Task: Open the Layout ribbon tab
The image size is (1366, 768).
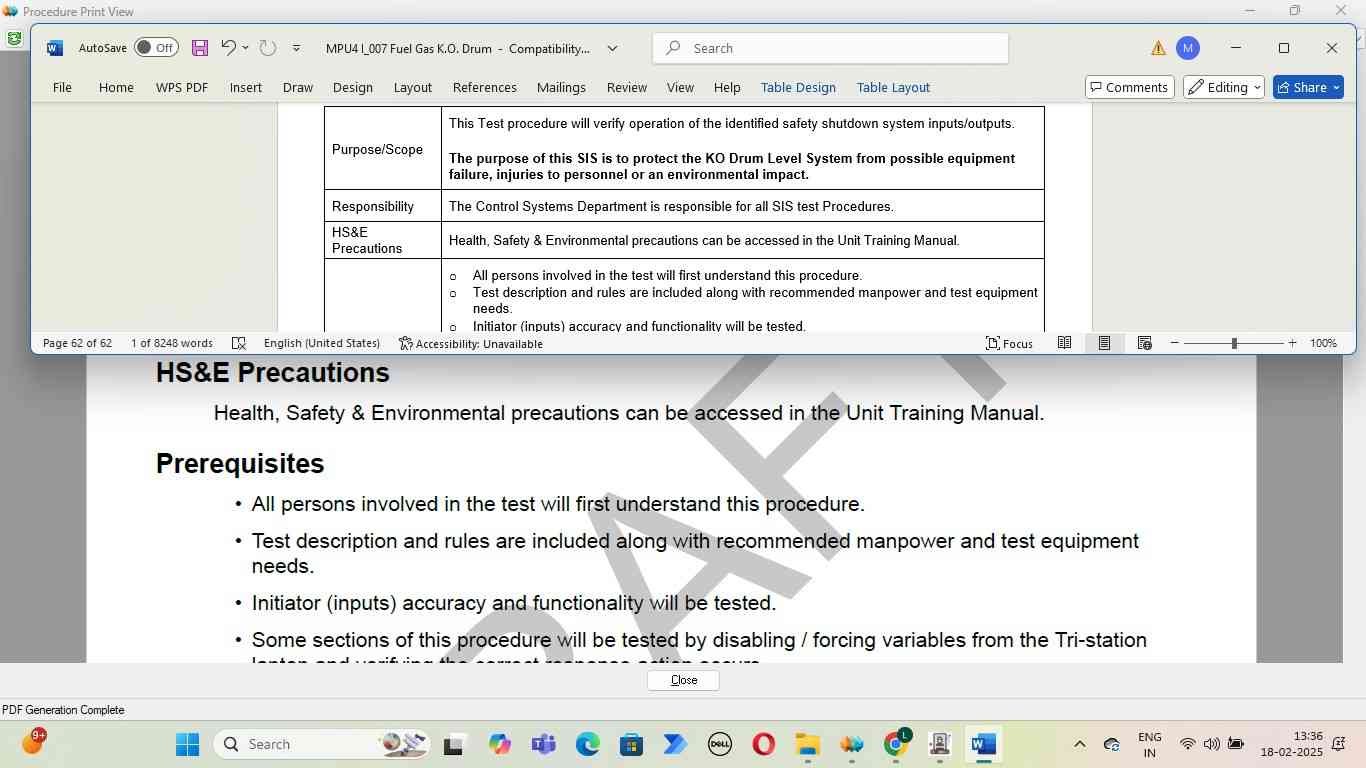Action: pos(412,87)
